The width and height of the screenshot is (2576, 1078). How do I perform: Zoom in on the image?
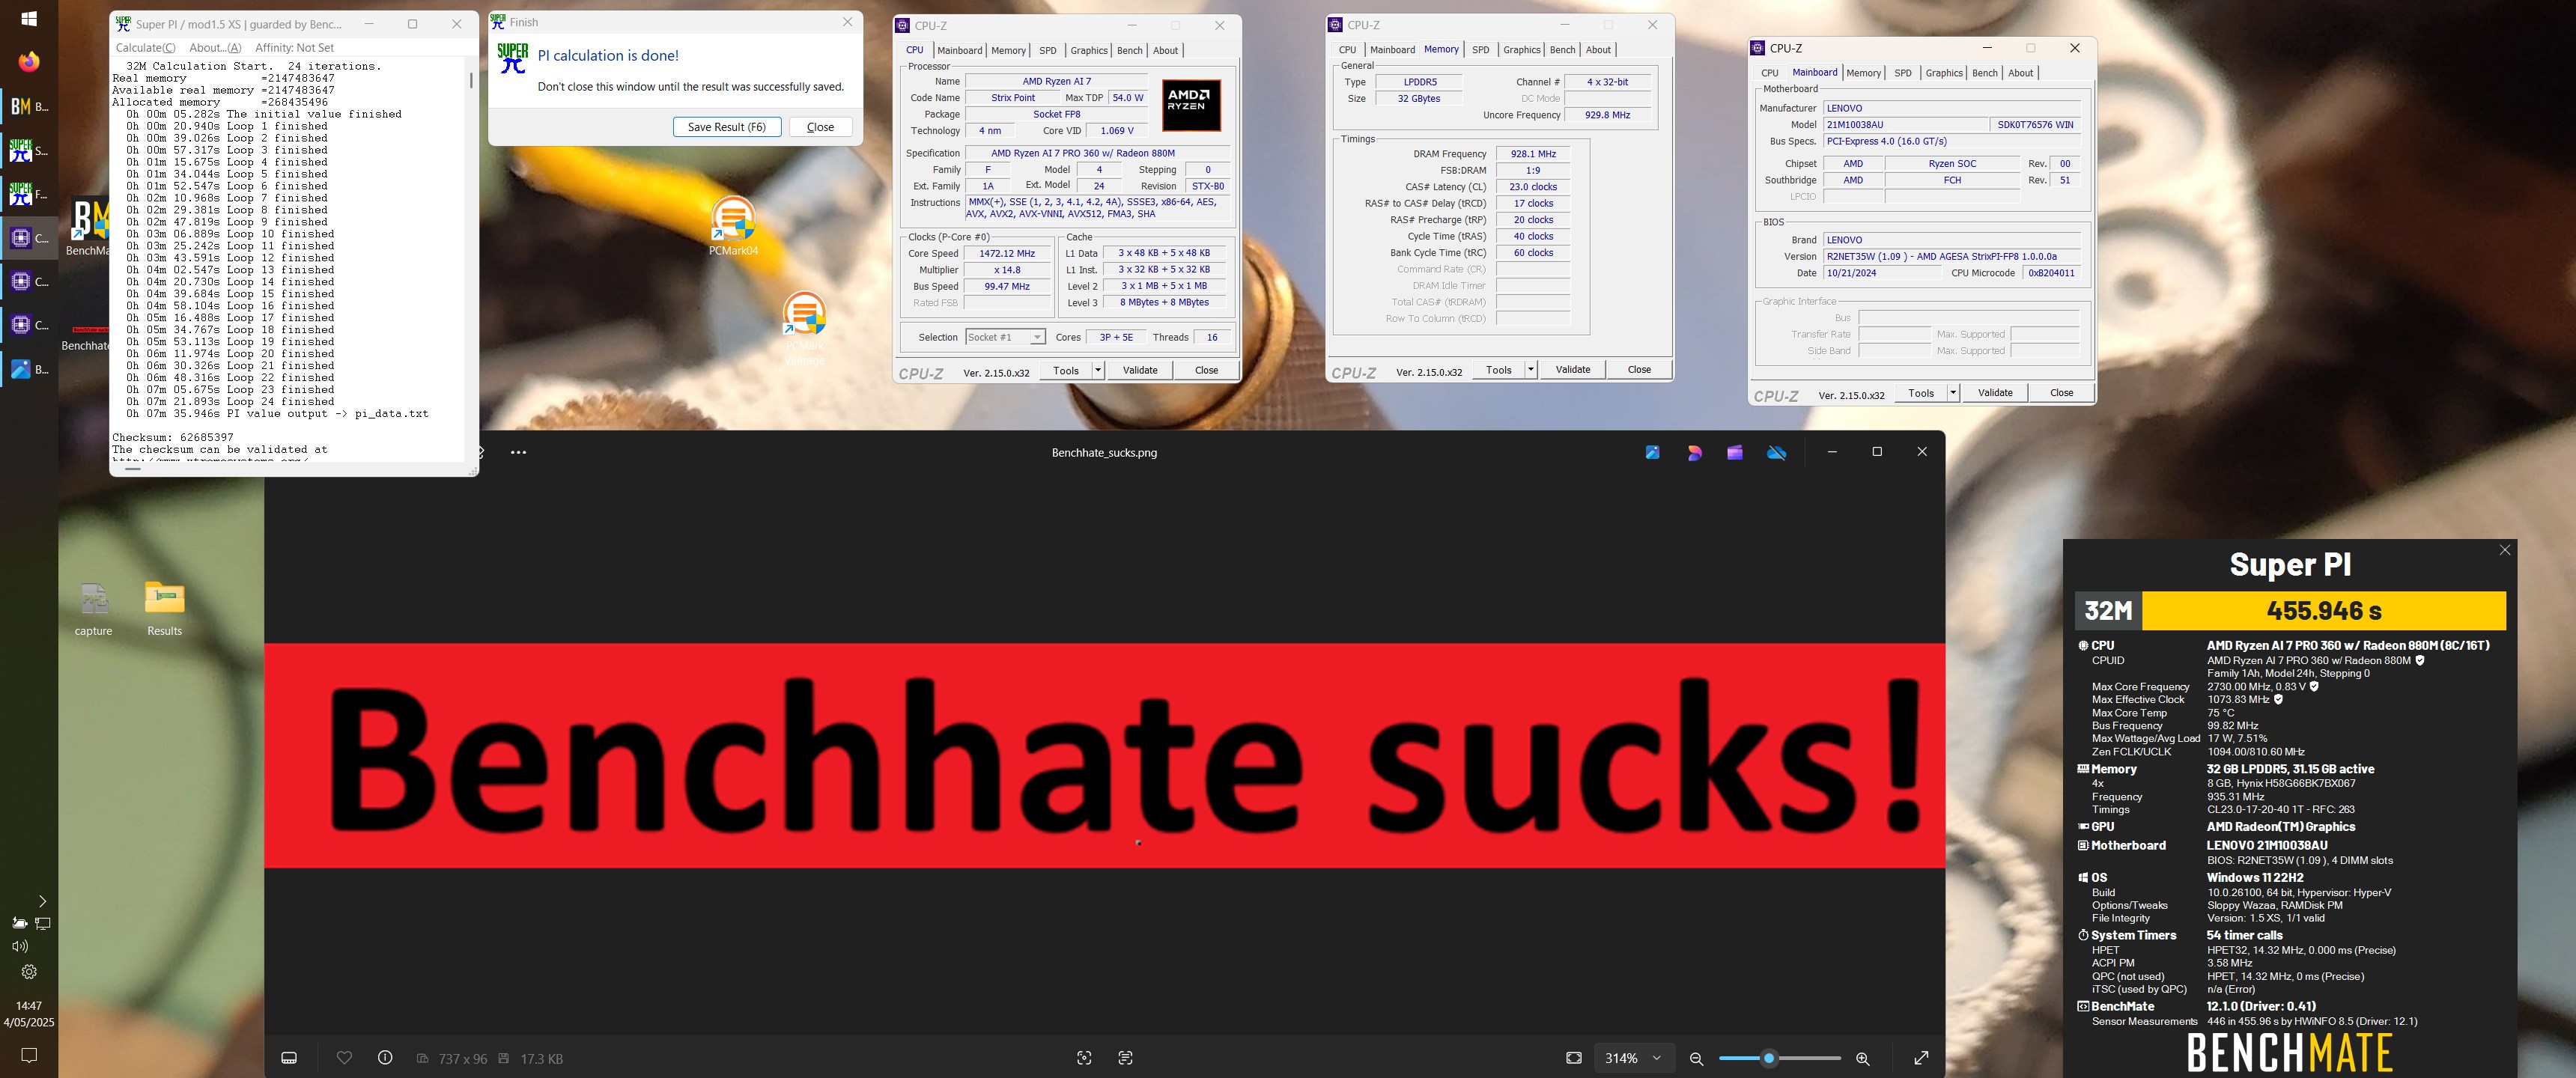coord(1862,1058)
